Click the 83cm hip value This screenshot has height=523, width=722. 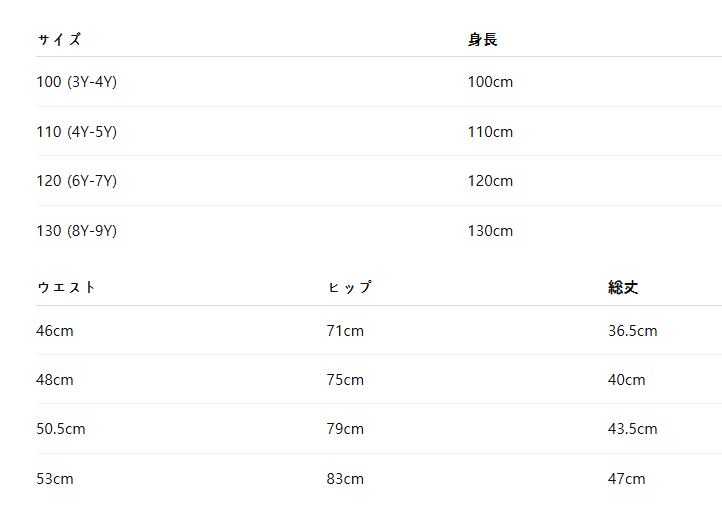coord(345,479)
